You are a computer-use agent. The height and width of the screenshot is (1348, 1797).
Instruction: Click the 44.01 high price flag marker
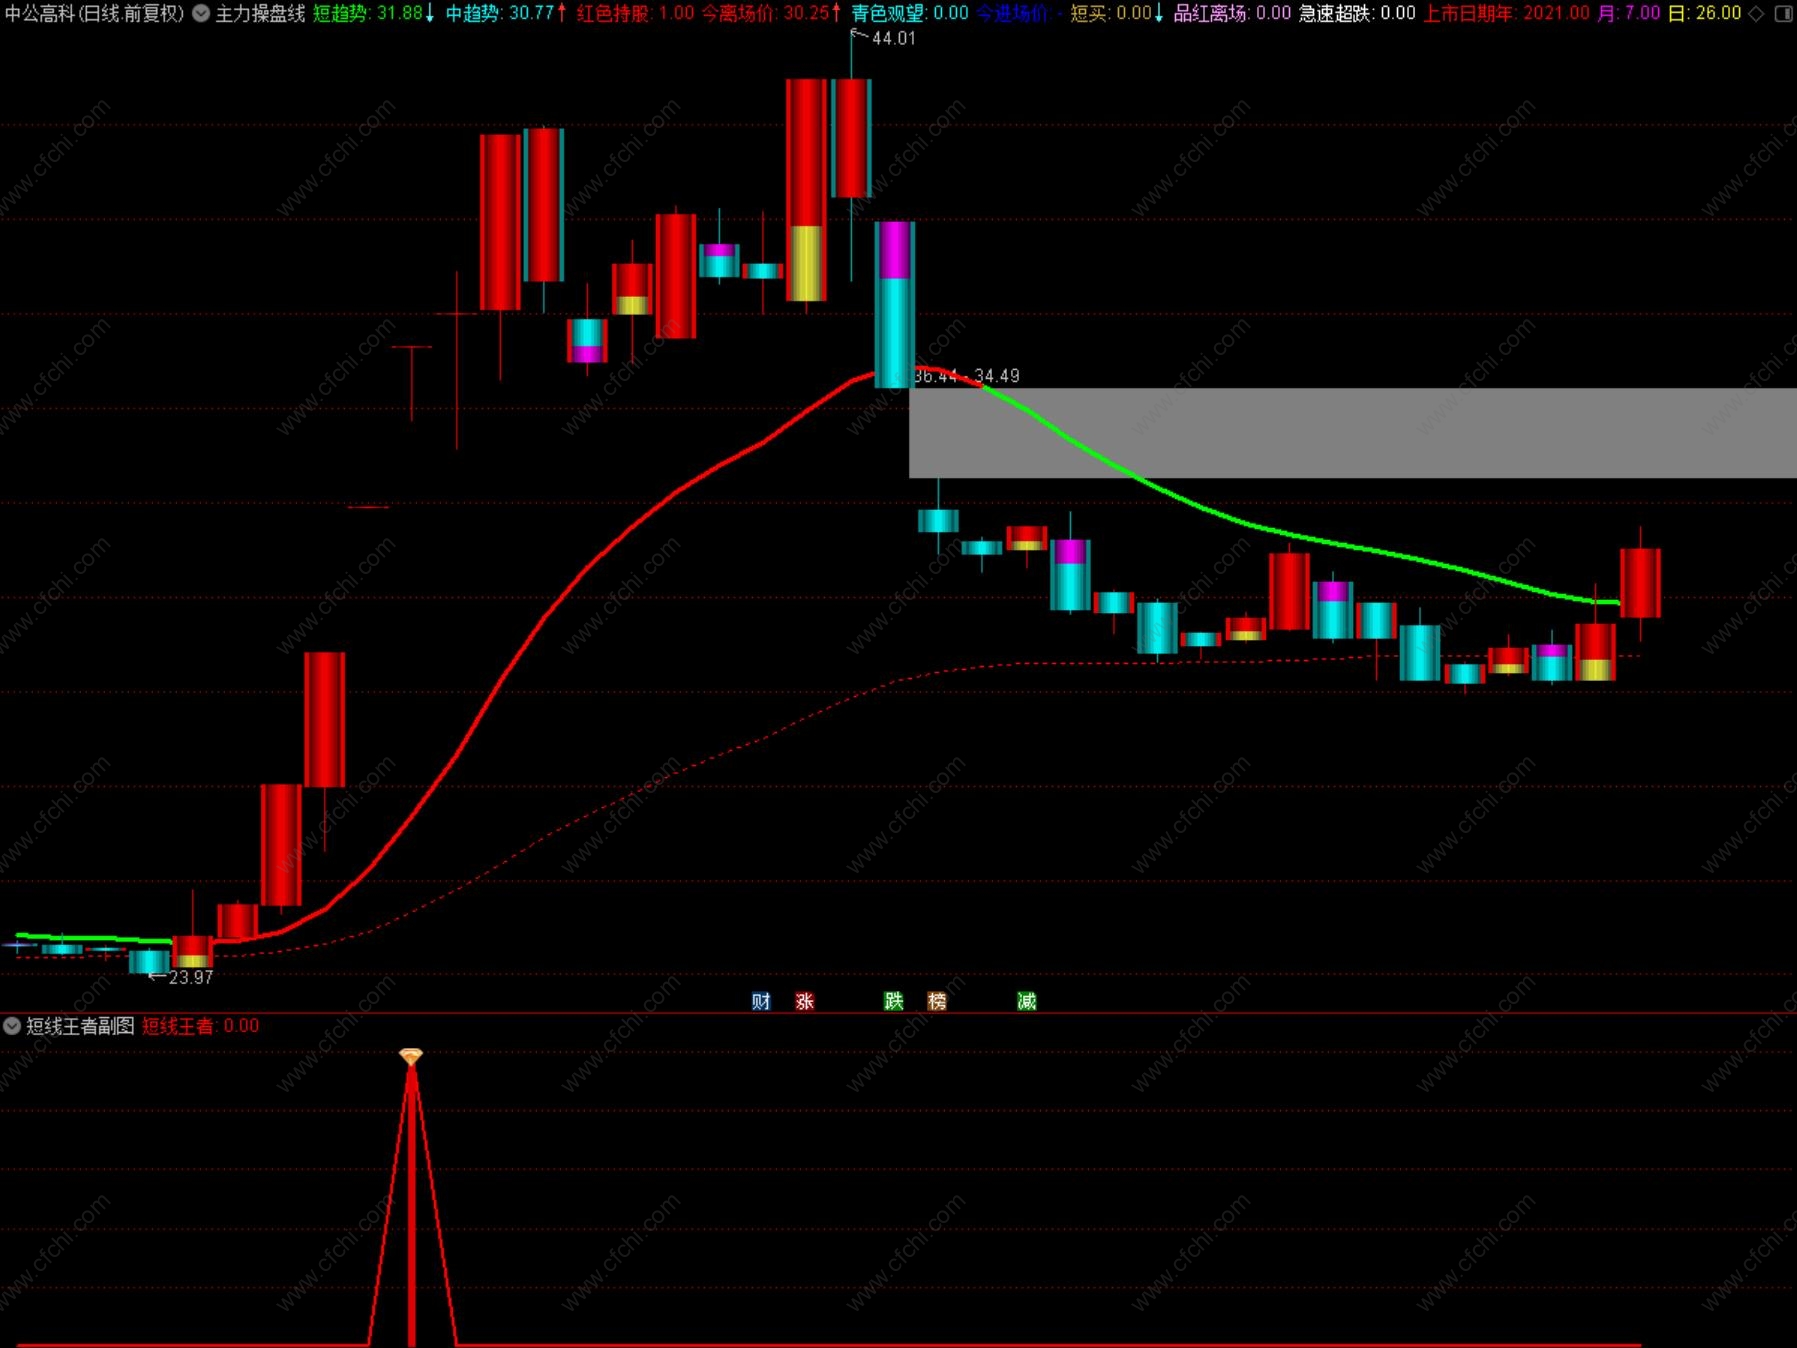(883, 38)
